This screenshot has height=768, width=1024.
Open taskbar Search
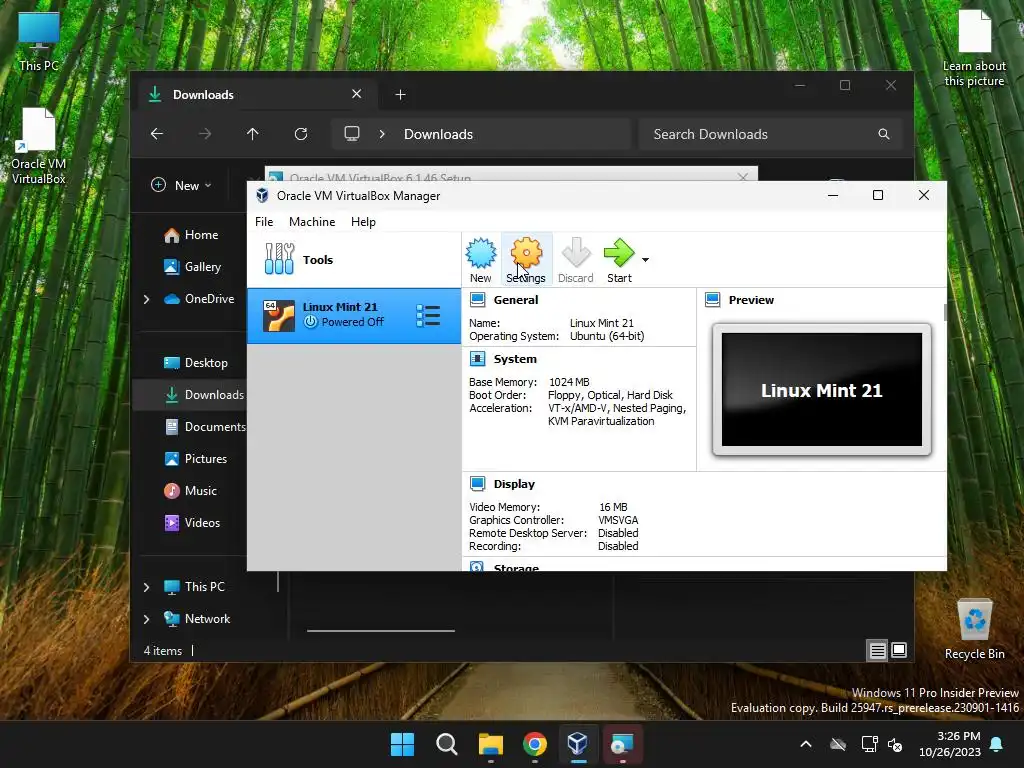coord(447,744)
